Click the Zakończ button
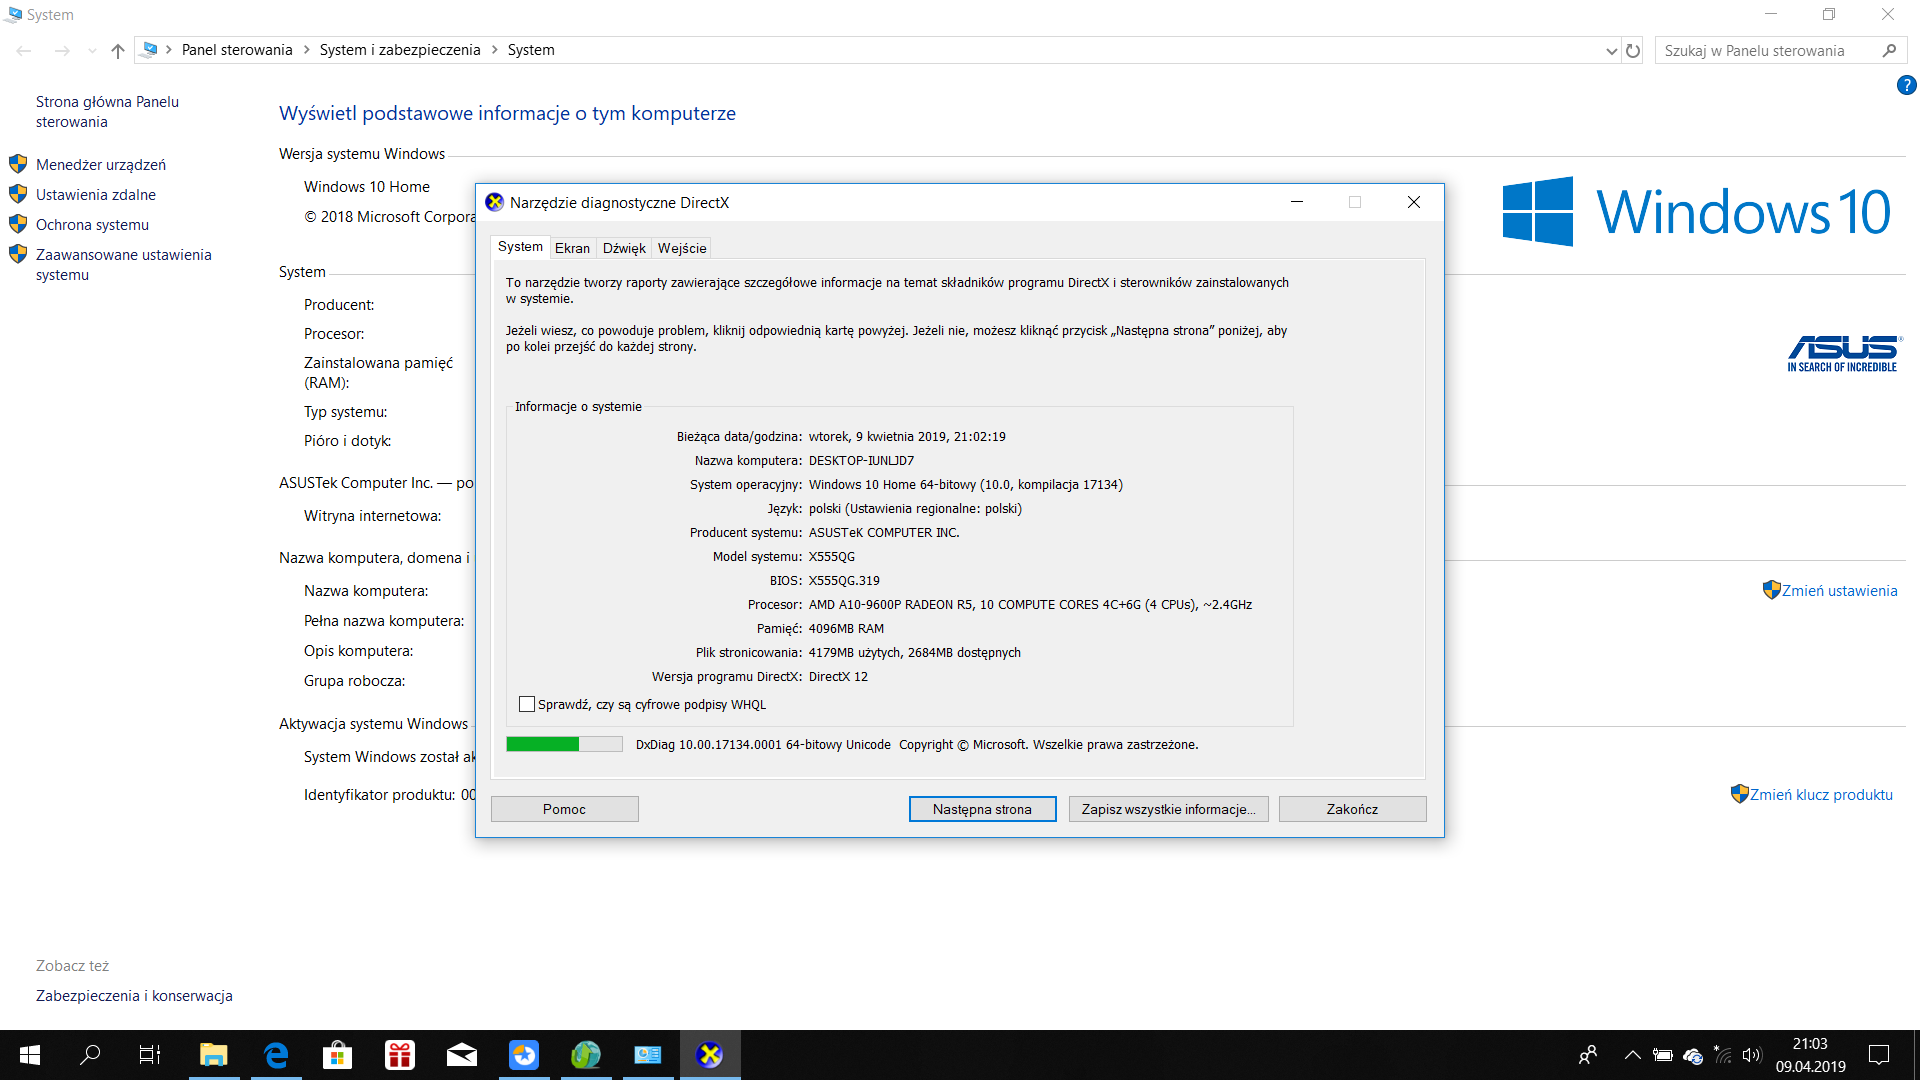The image size is (1920, 1080). (x=1352, y=809)
